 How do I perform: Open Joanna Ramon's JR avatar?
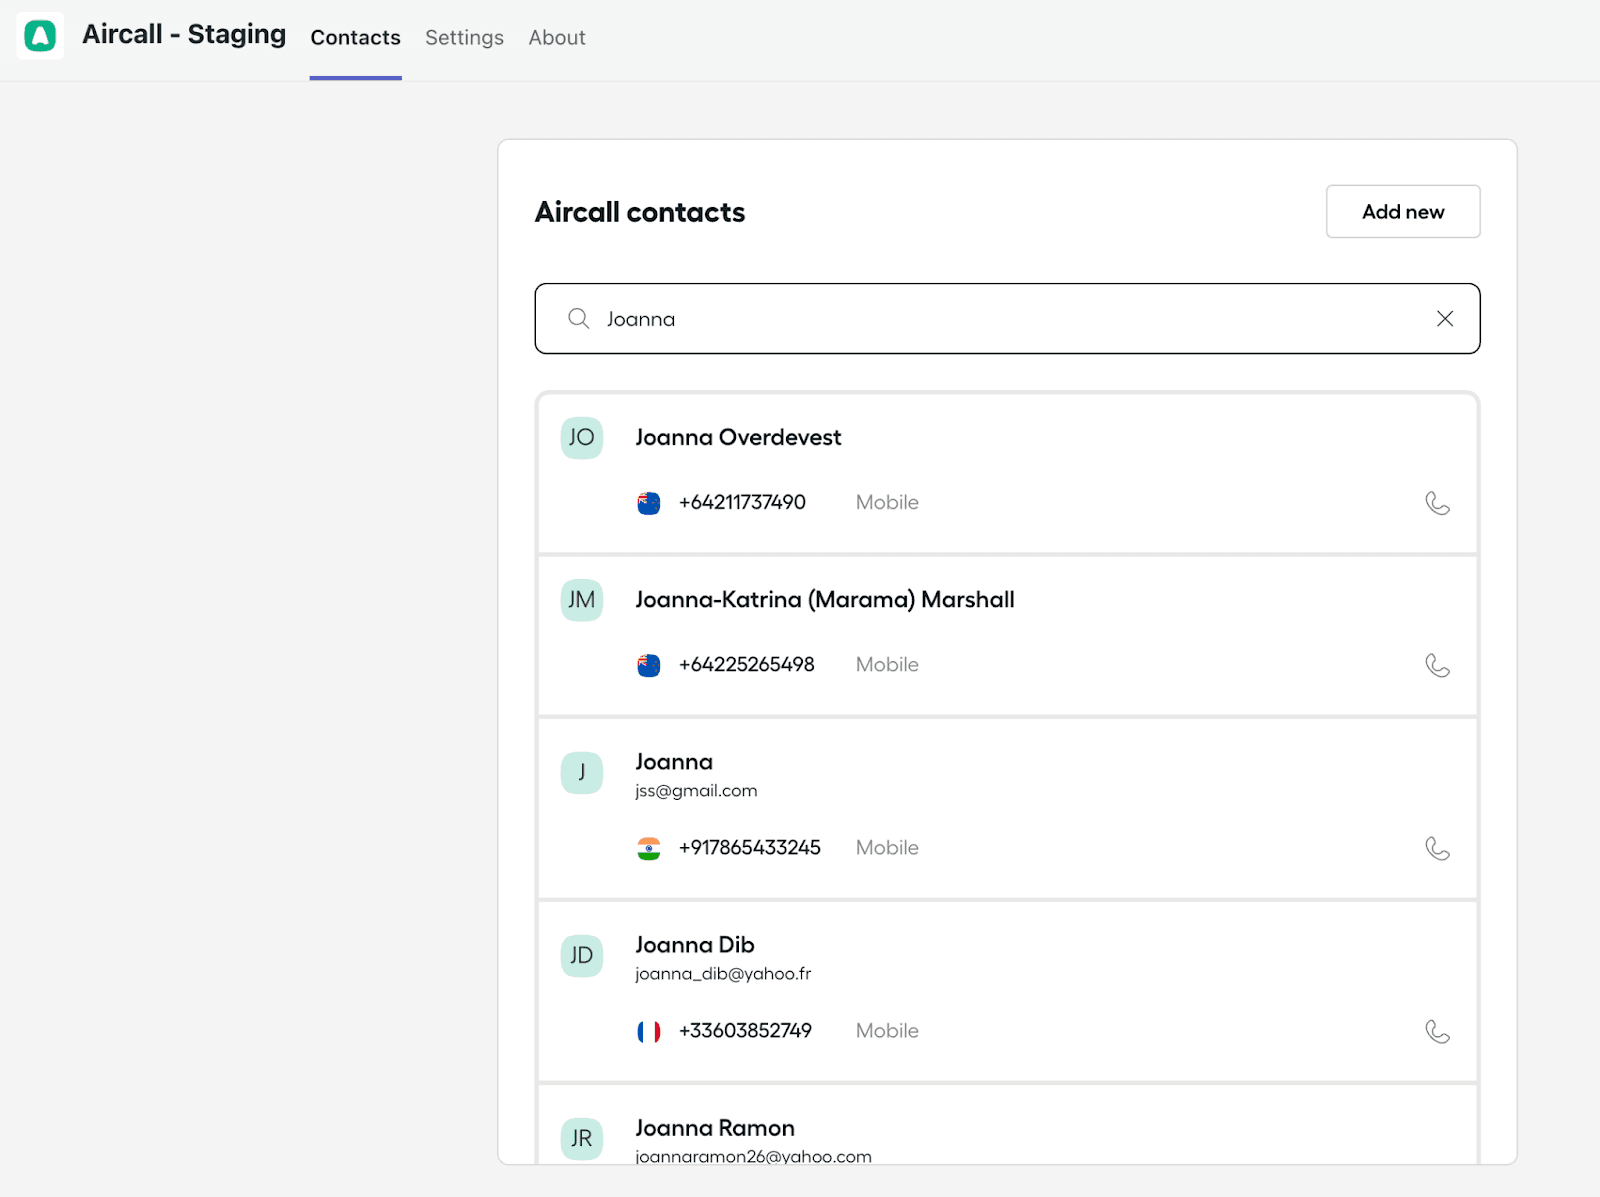coord(581,1138)
